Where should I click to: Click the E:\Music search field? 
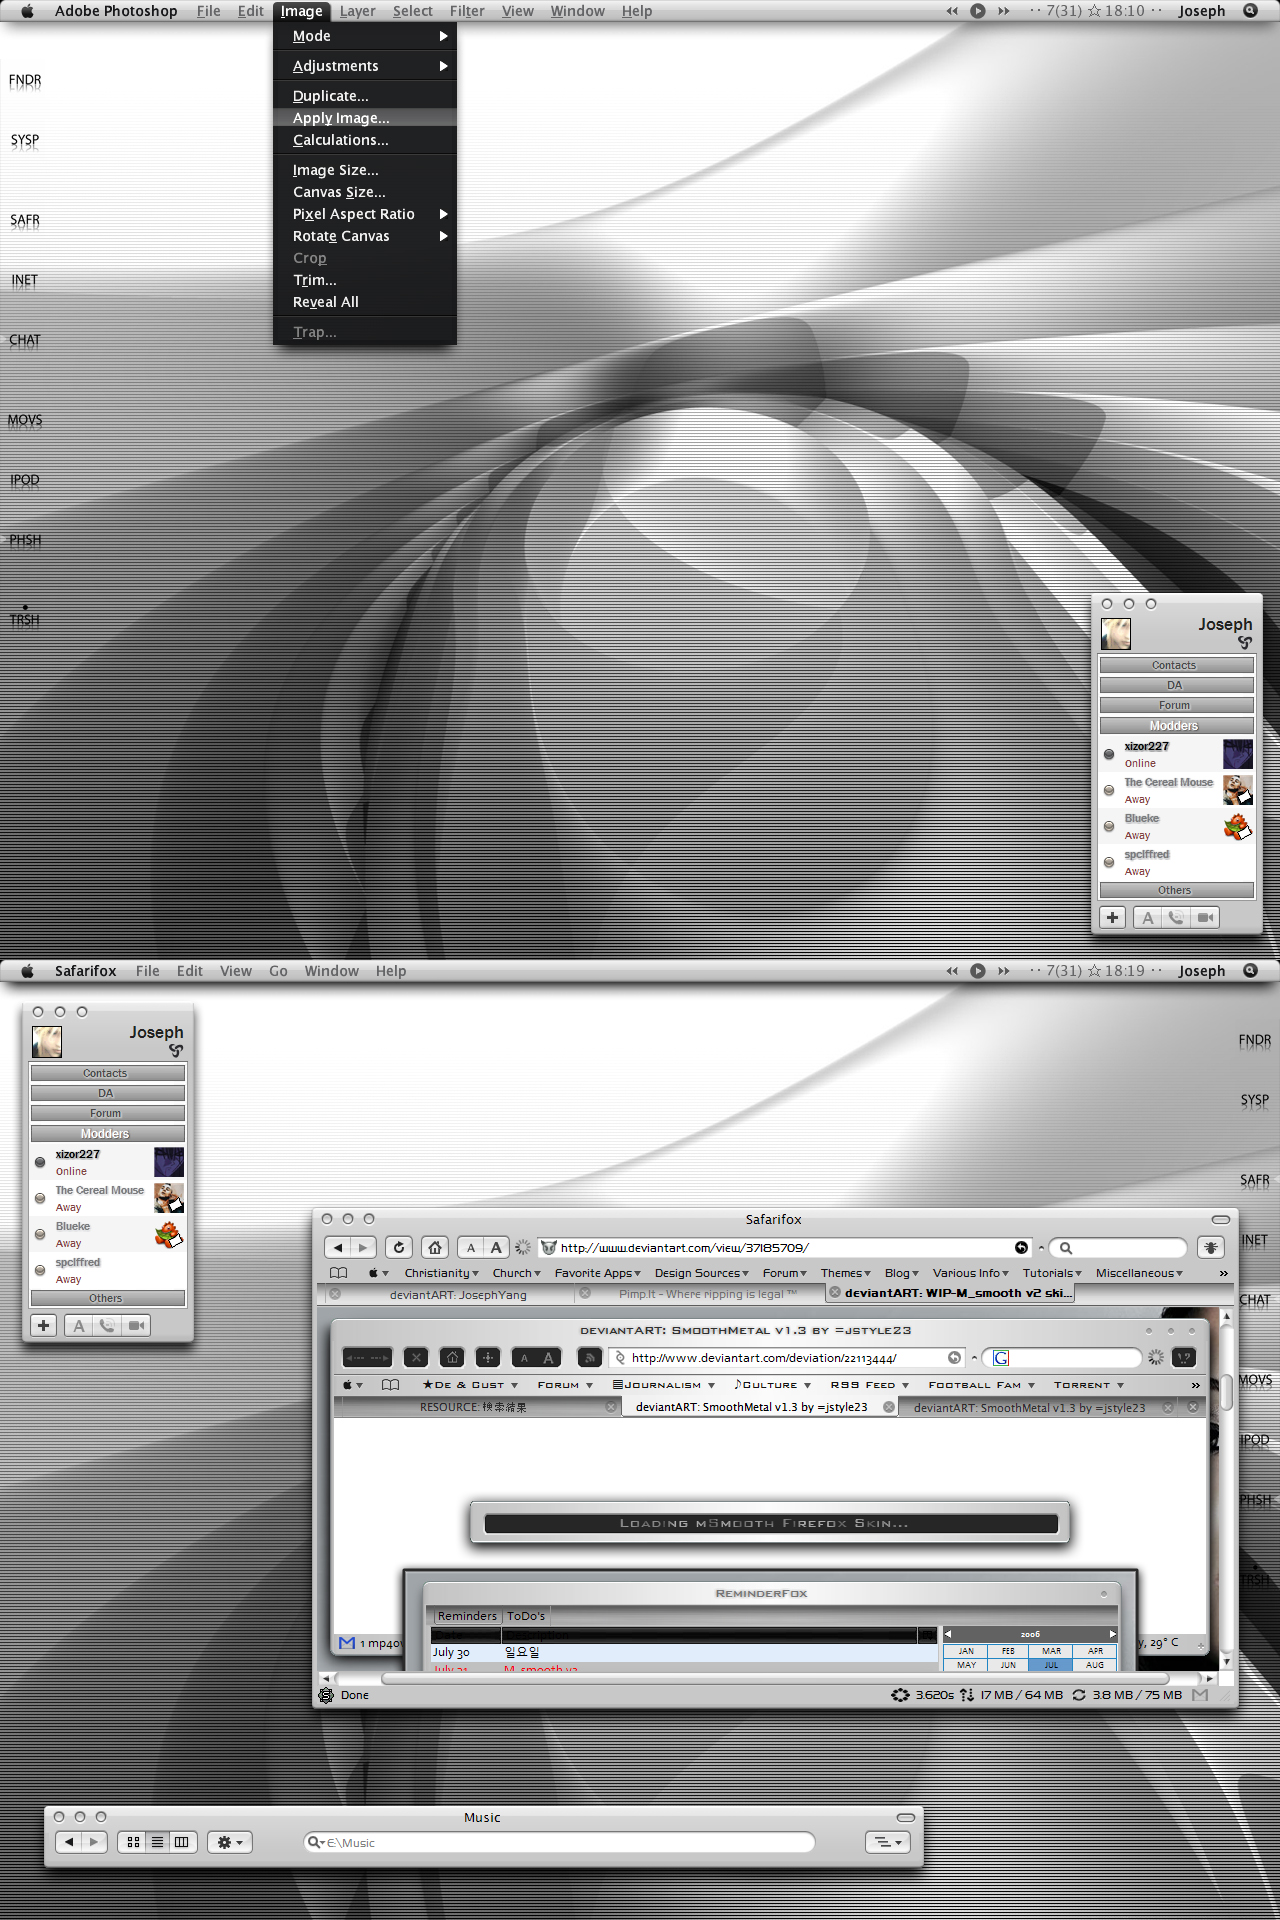[560, 1842]
